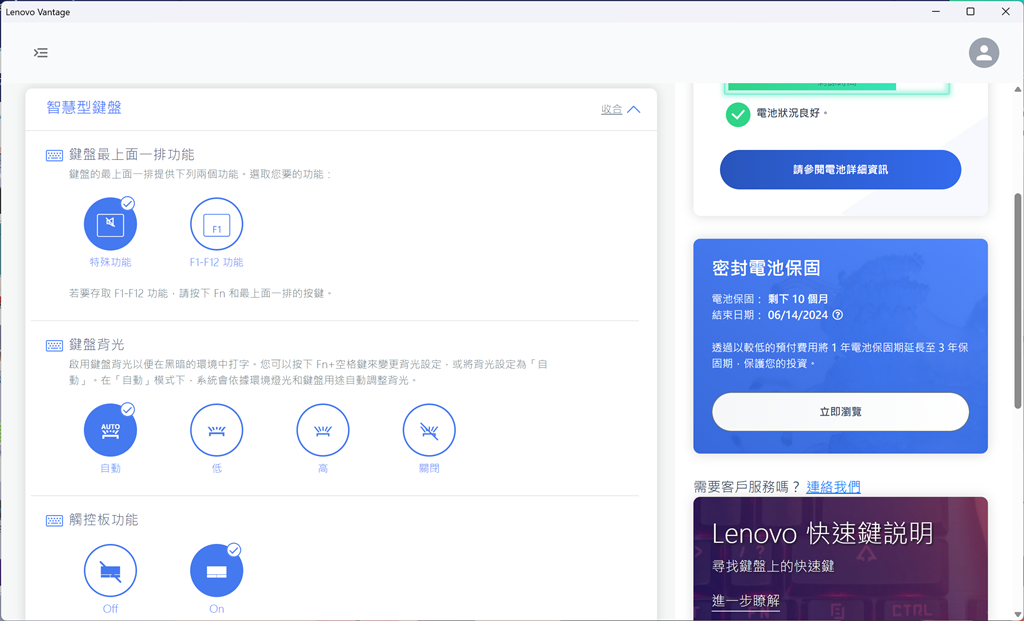Collapse the 智慧型鍵盤 section with 收合

612,110
